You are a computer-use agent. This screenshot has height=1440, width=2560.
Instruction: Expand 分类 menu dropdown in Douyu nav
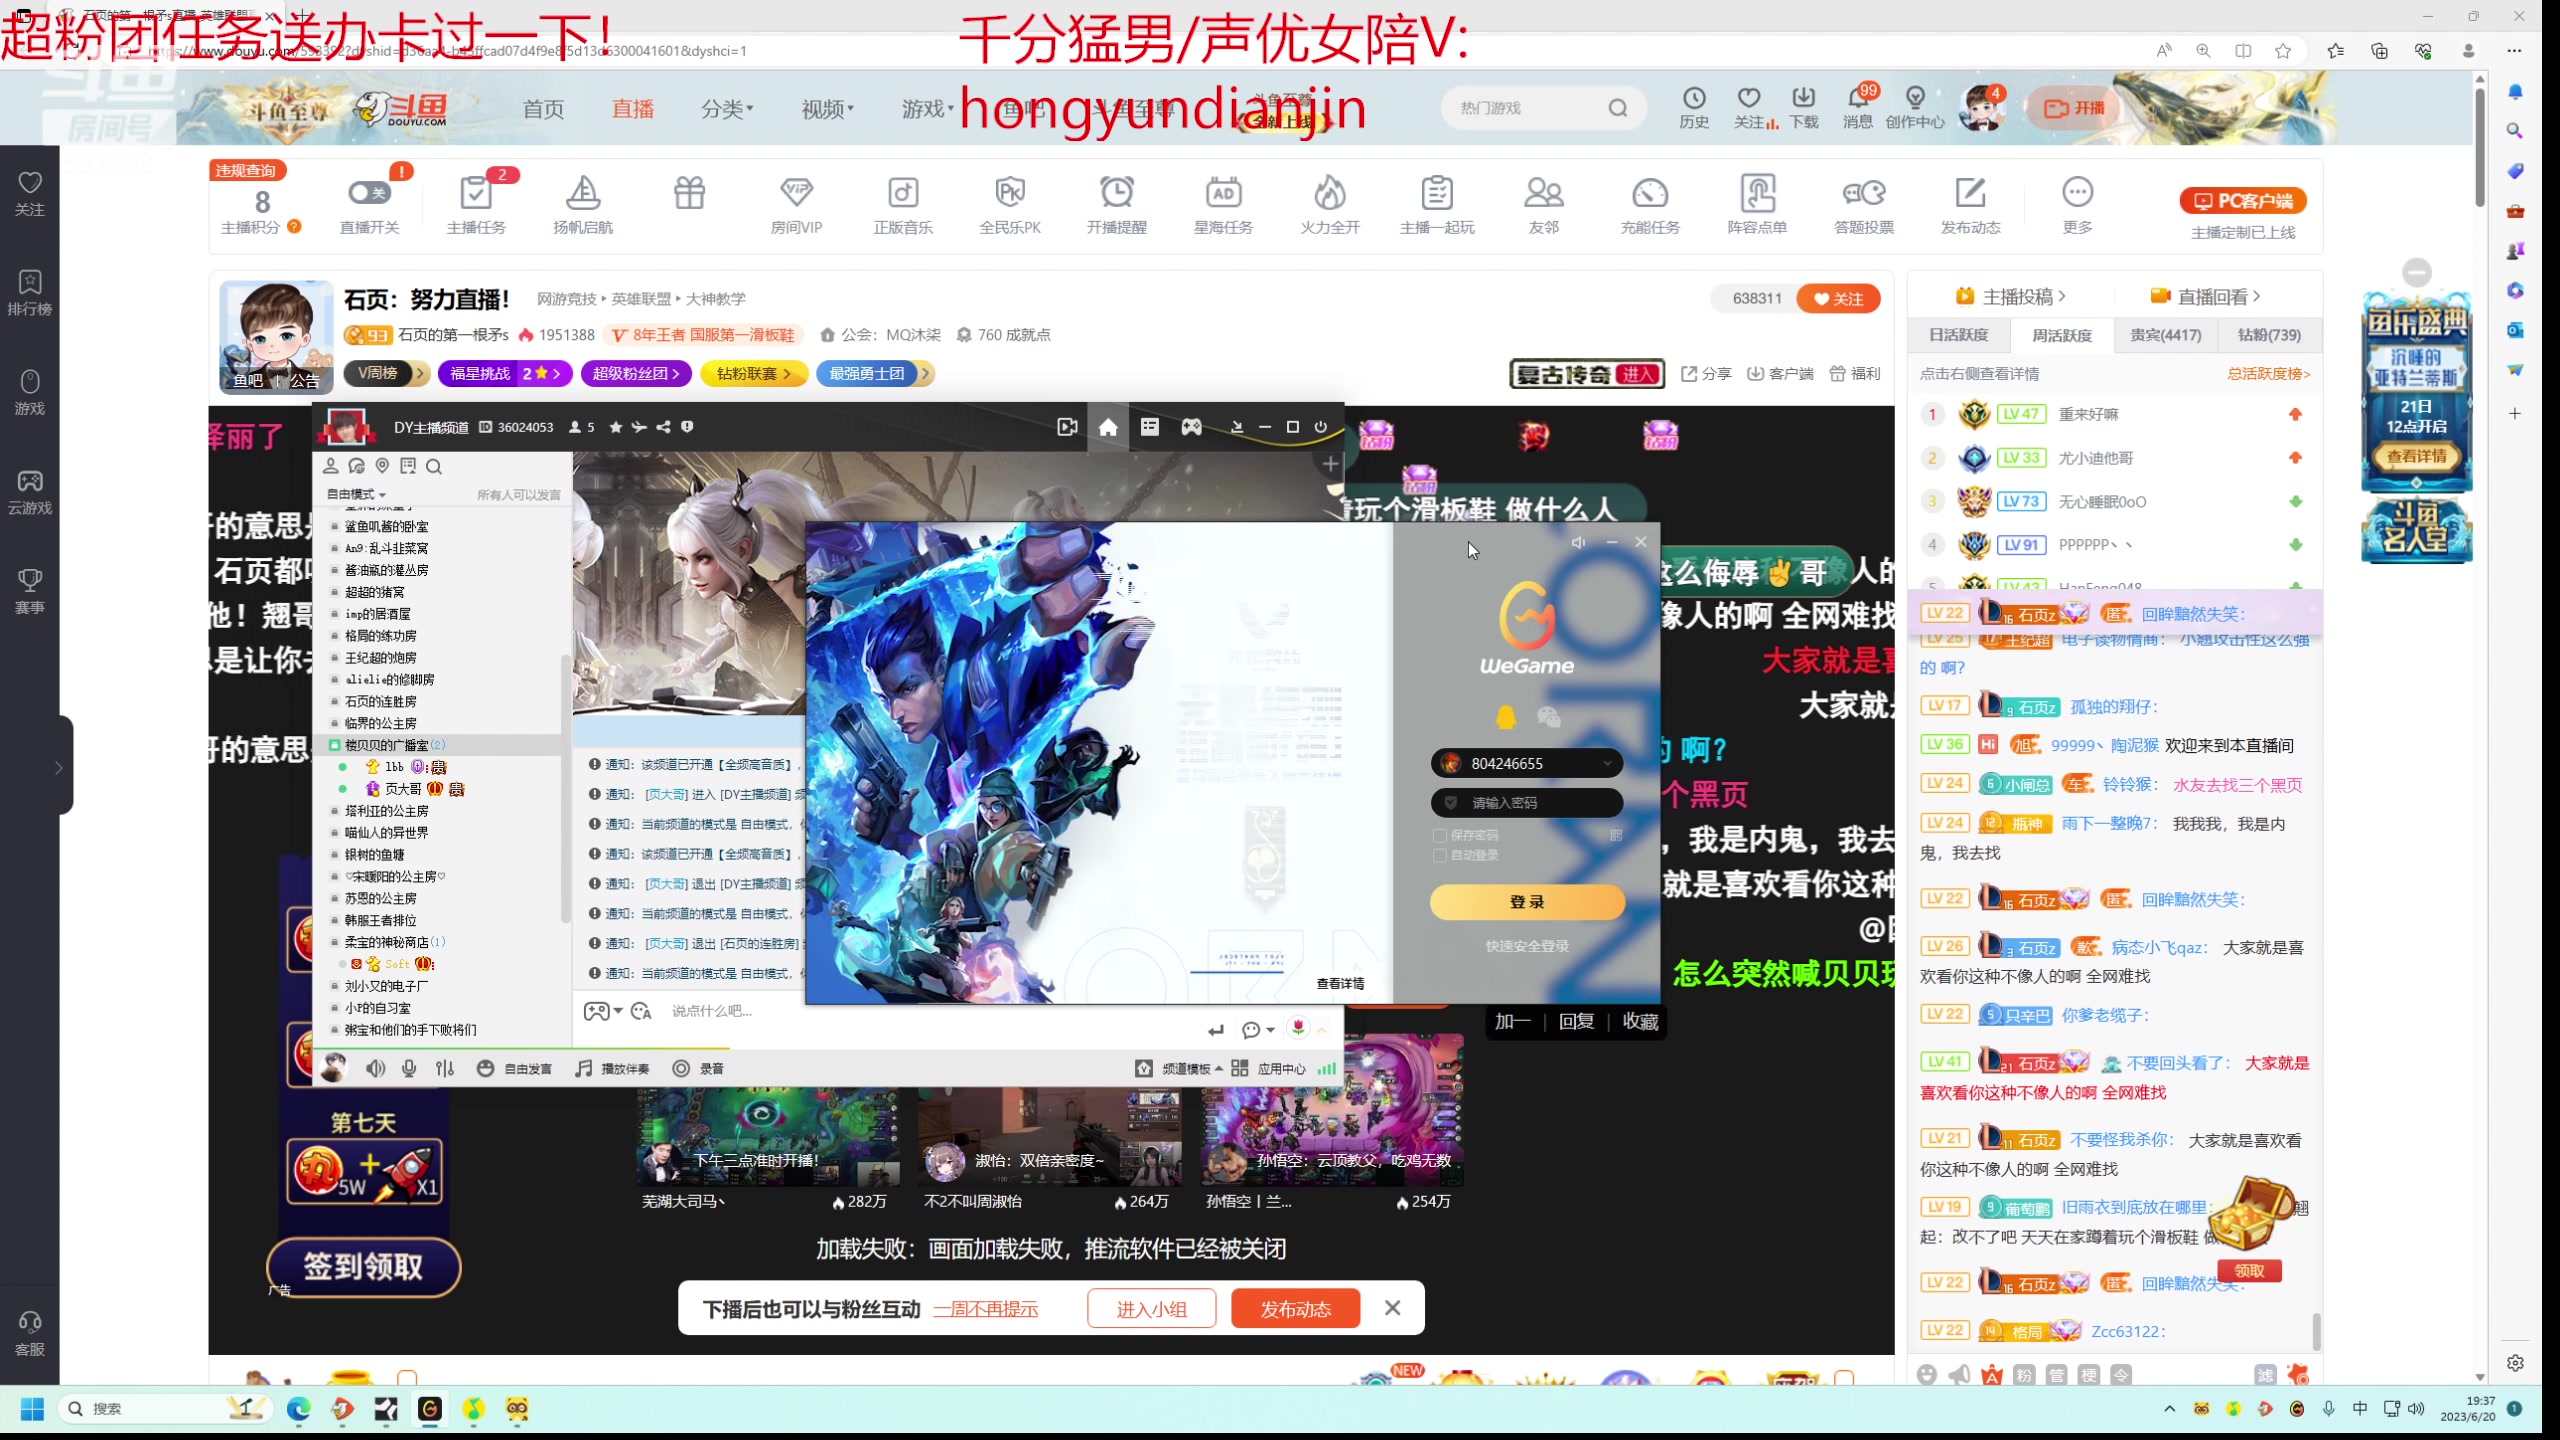pyautogui.click(x=727, y=108)
